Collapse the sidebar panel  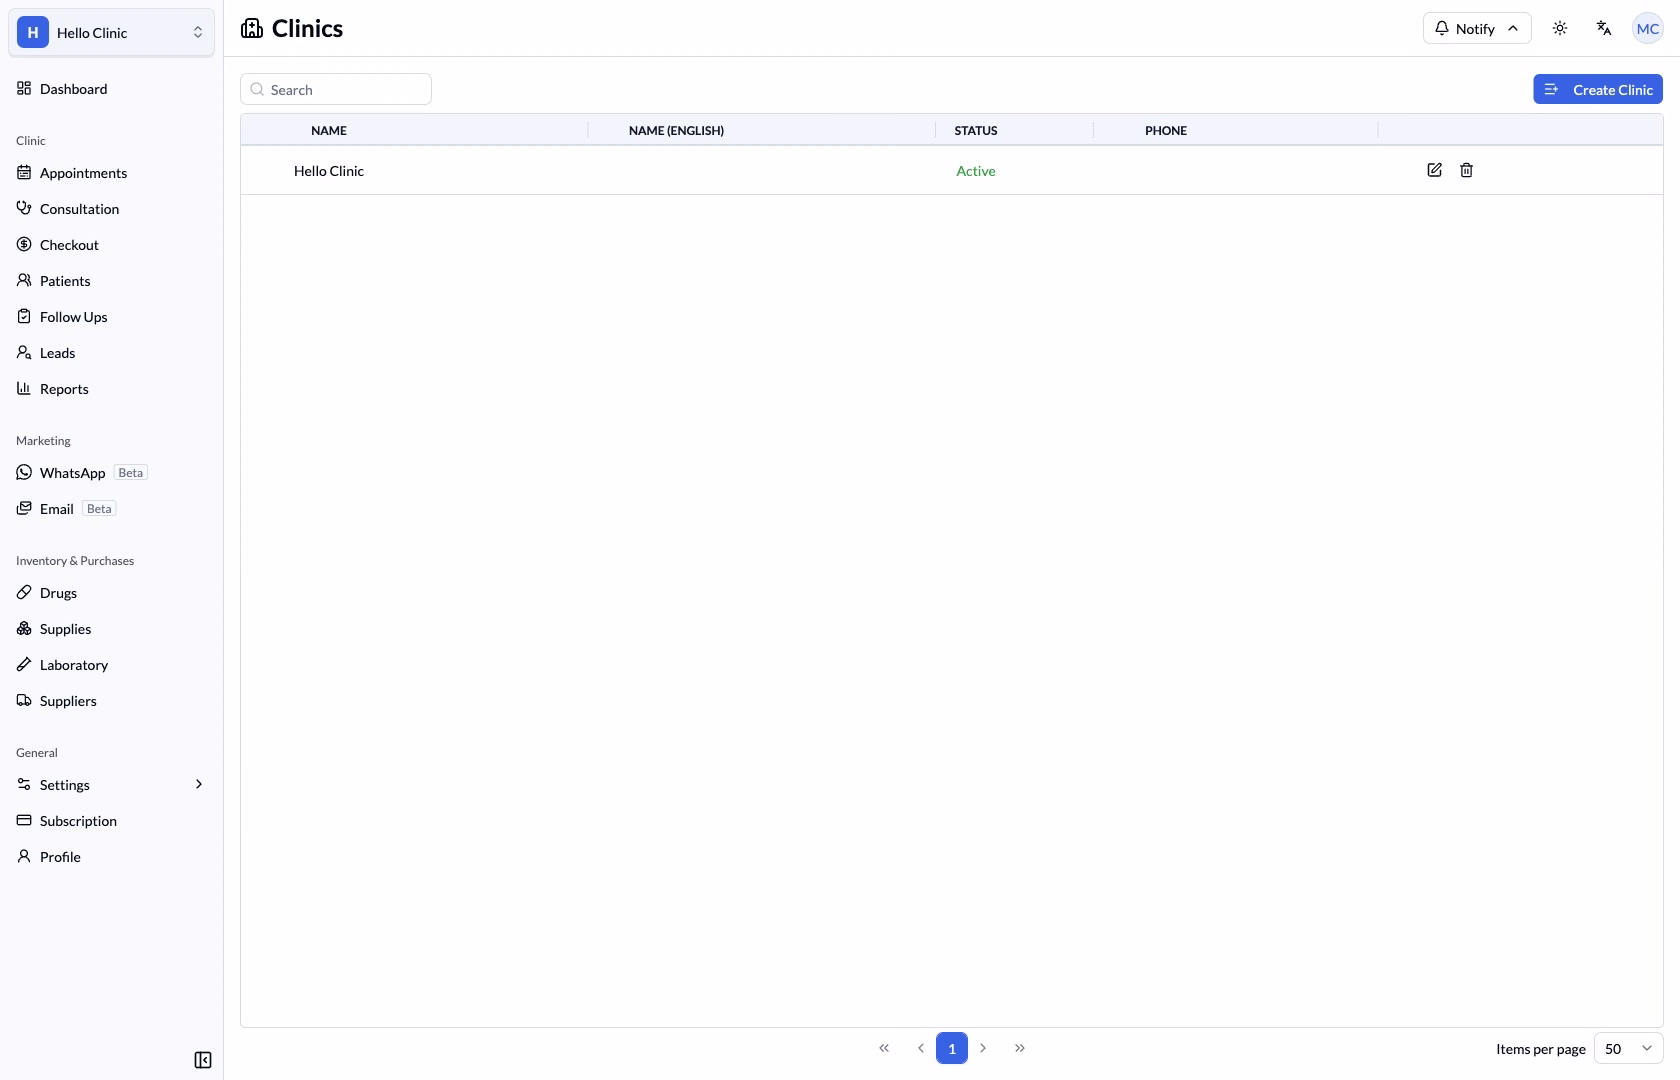point(203,1060)
